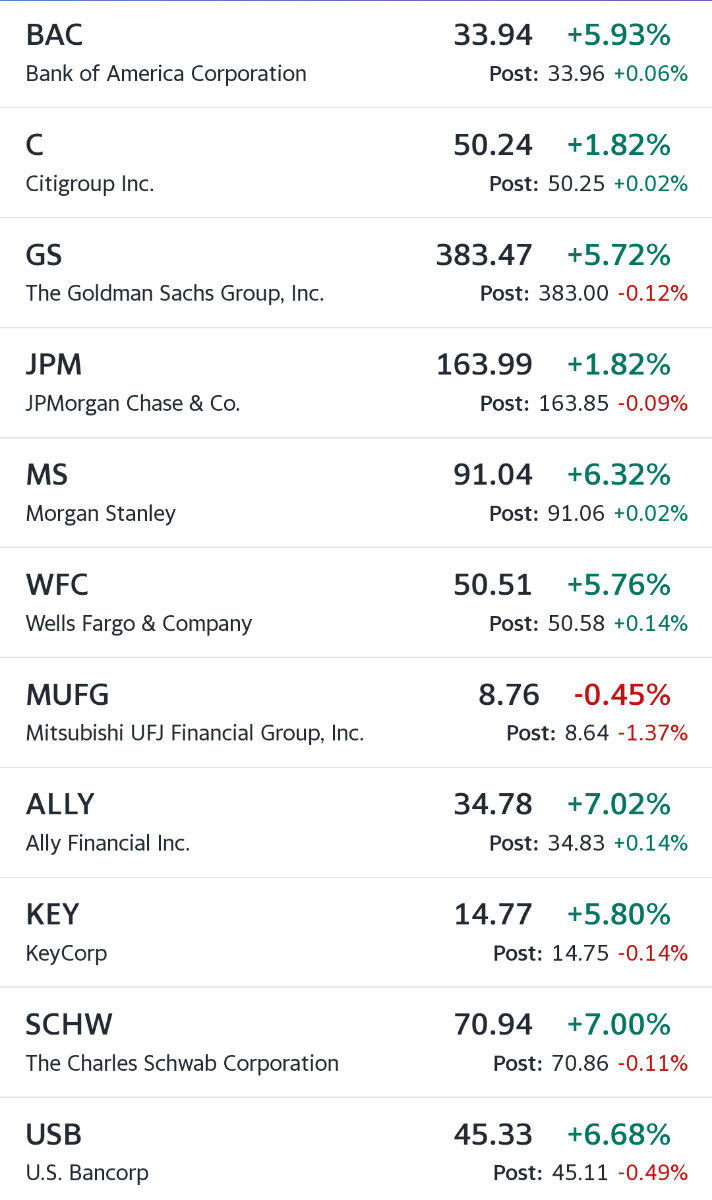This screenshot has width=712, height=1200.
Task: Select The Charles Schwab Corporation name
Action: point(182,1064)
